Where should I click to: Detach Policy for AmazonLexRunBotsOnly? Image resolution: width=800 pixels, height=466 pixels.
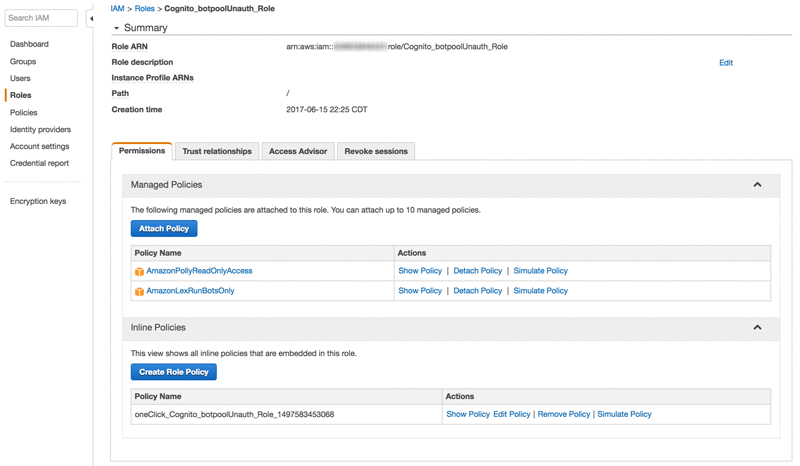[x=478, y=291]
